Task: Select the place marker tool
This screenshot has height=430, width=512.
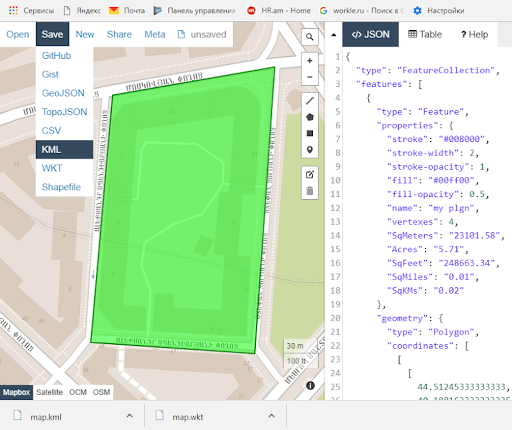Action: [310, 150]
